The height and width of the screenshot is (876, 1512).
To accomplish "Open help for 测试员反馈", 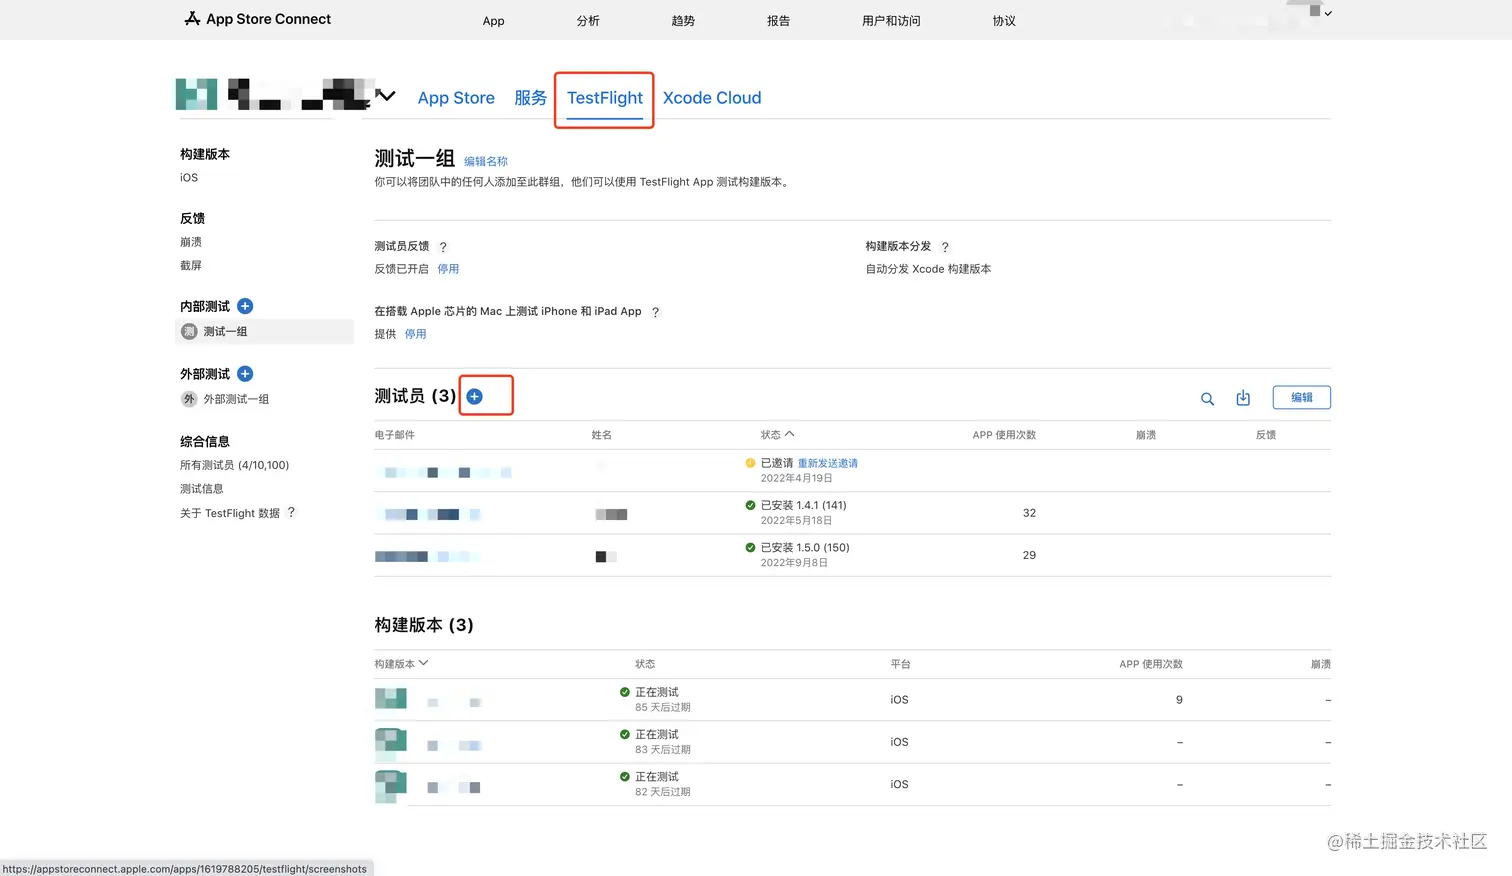I will pos(443,247).
